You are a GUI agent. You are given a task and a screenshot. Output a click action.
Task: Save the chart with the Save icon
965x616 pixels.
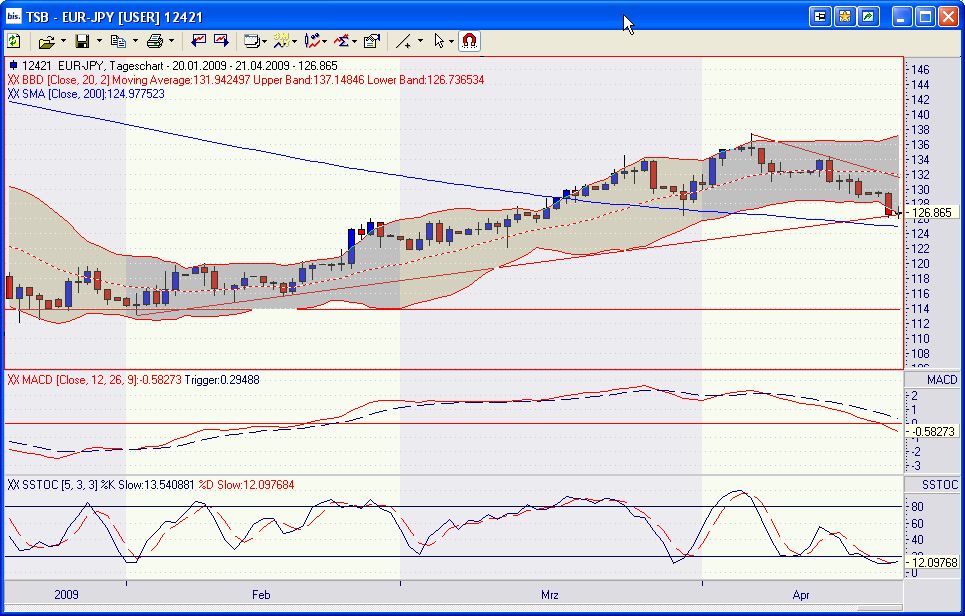84,41
